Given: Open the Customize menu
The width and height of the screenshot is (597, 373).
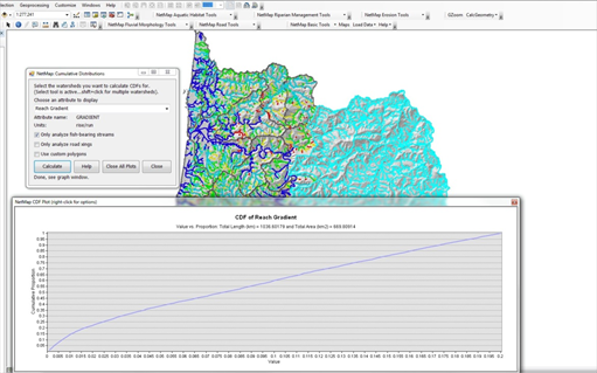Looking at the screenshot, I should tap(65, 5).
